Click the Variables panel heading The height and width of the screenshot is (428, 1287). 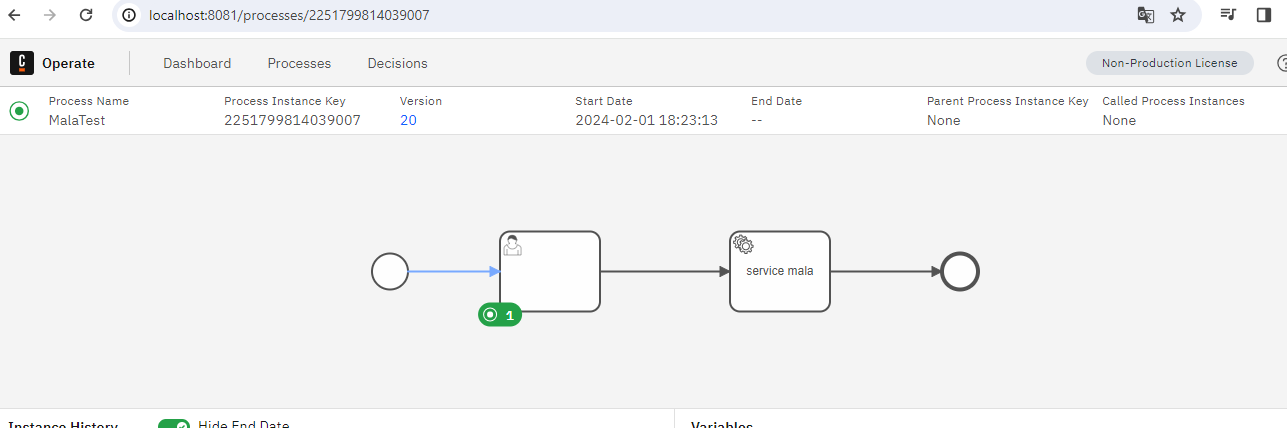[x=722, y=425]
